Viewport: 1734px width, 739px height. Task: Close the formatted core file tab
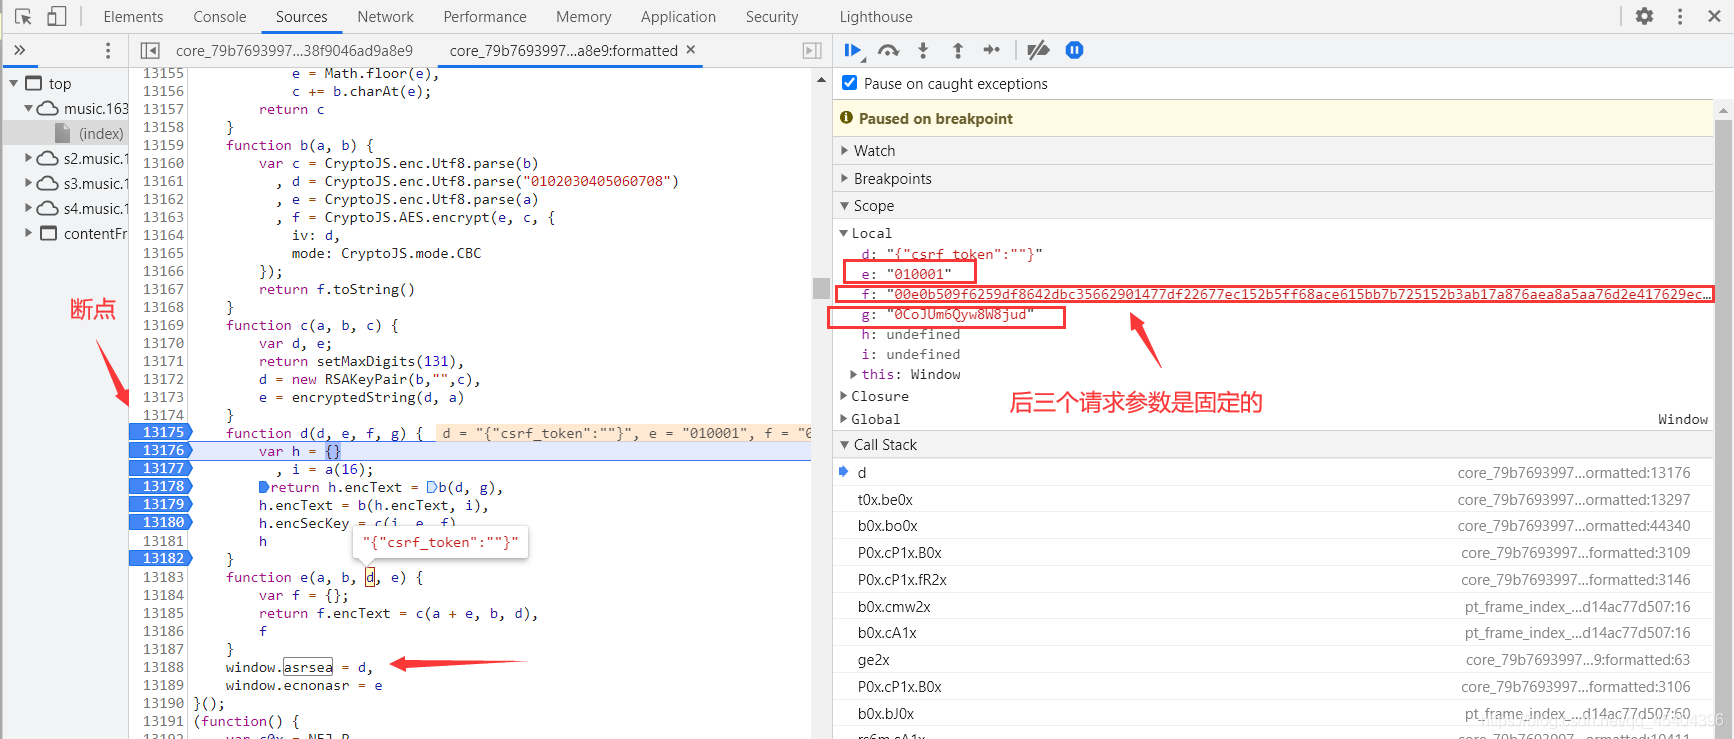tap(690, 49)
